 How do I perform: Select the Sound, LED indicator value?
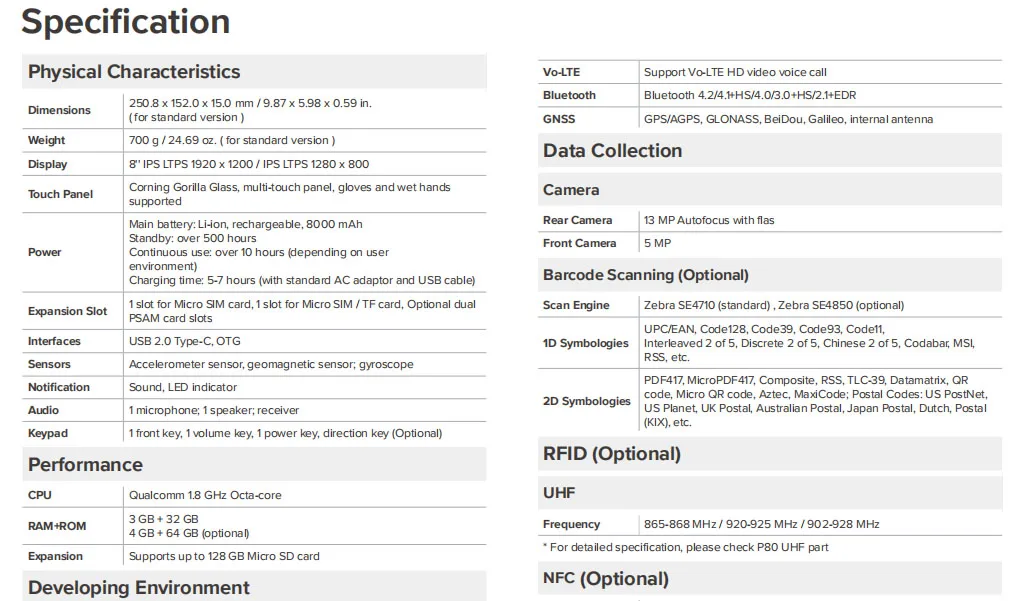pos(183,388)
